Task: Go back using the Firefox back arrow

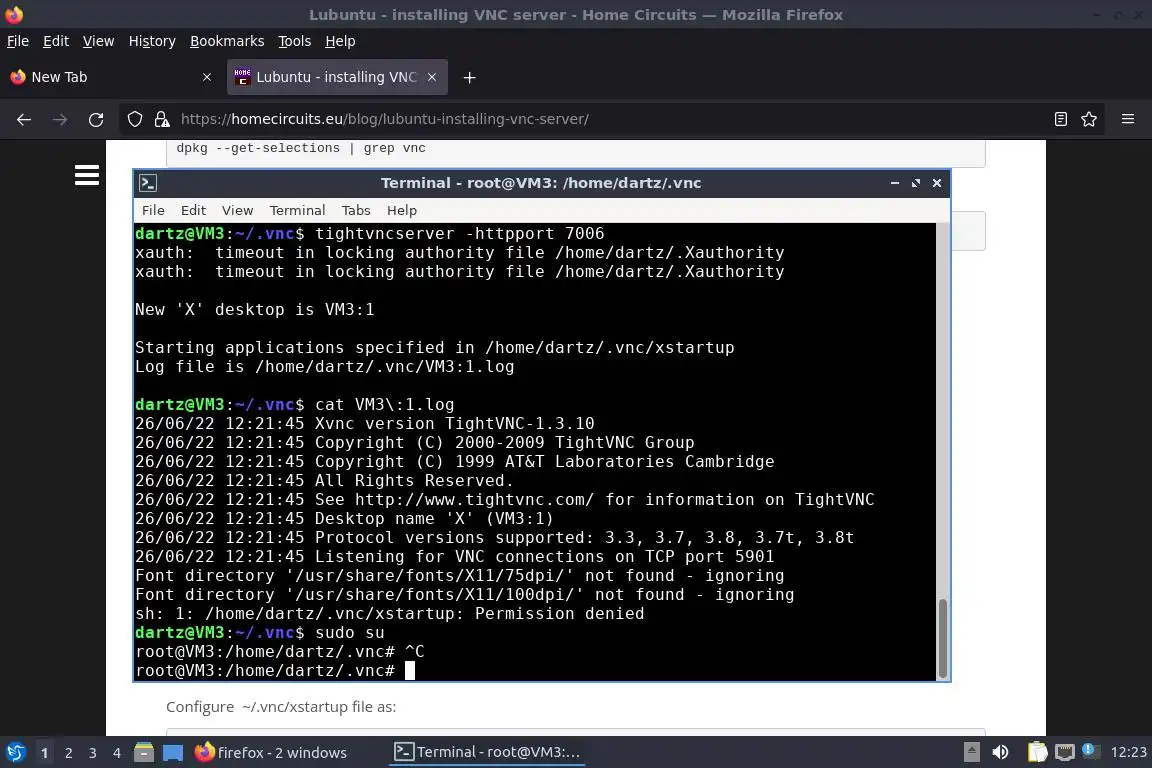Action: click(x=24, y=119)
